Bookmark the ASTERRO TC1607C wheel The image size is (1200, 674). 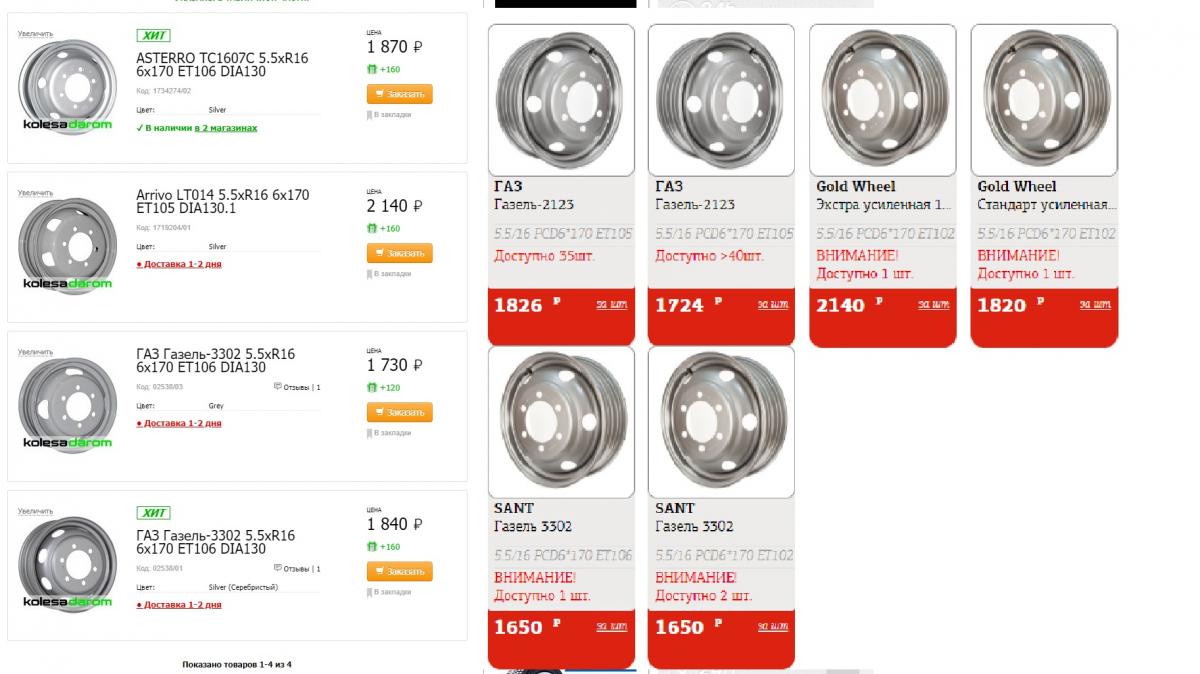click(x=391, y=115)
